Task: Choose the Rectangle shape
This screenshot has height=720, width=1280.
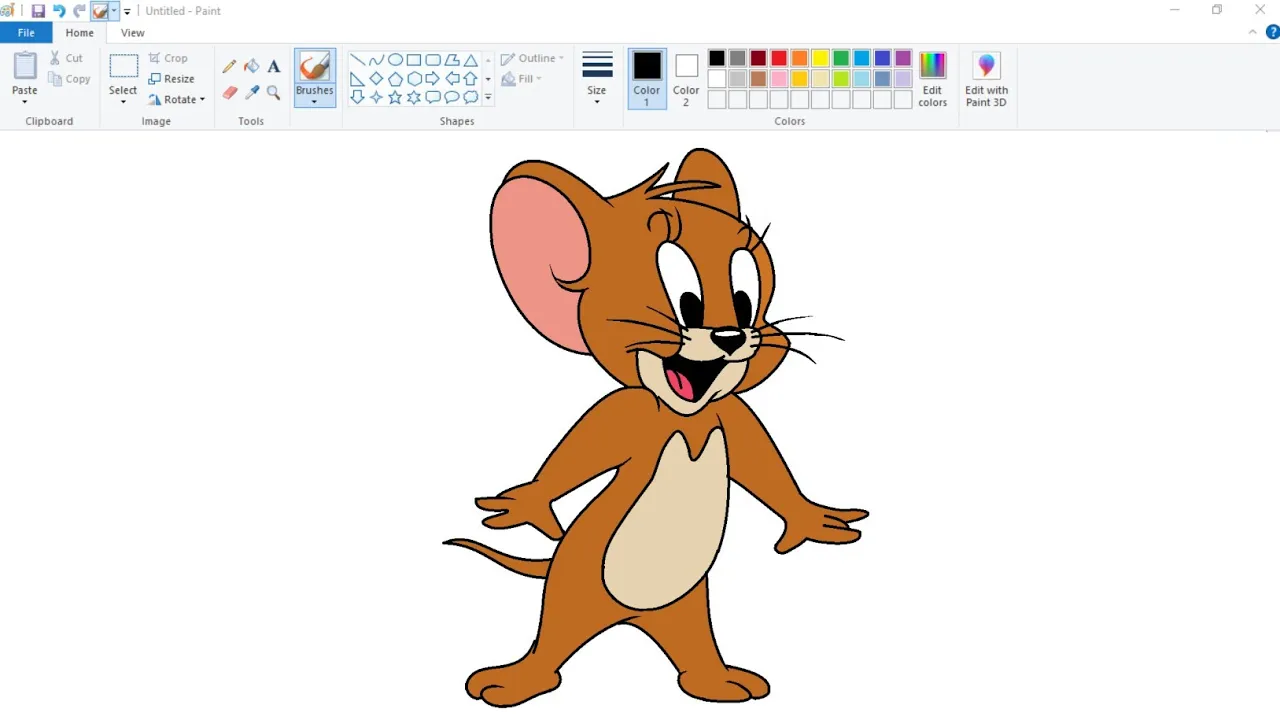Action: pyautogui.click(x=414, y=60)
